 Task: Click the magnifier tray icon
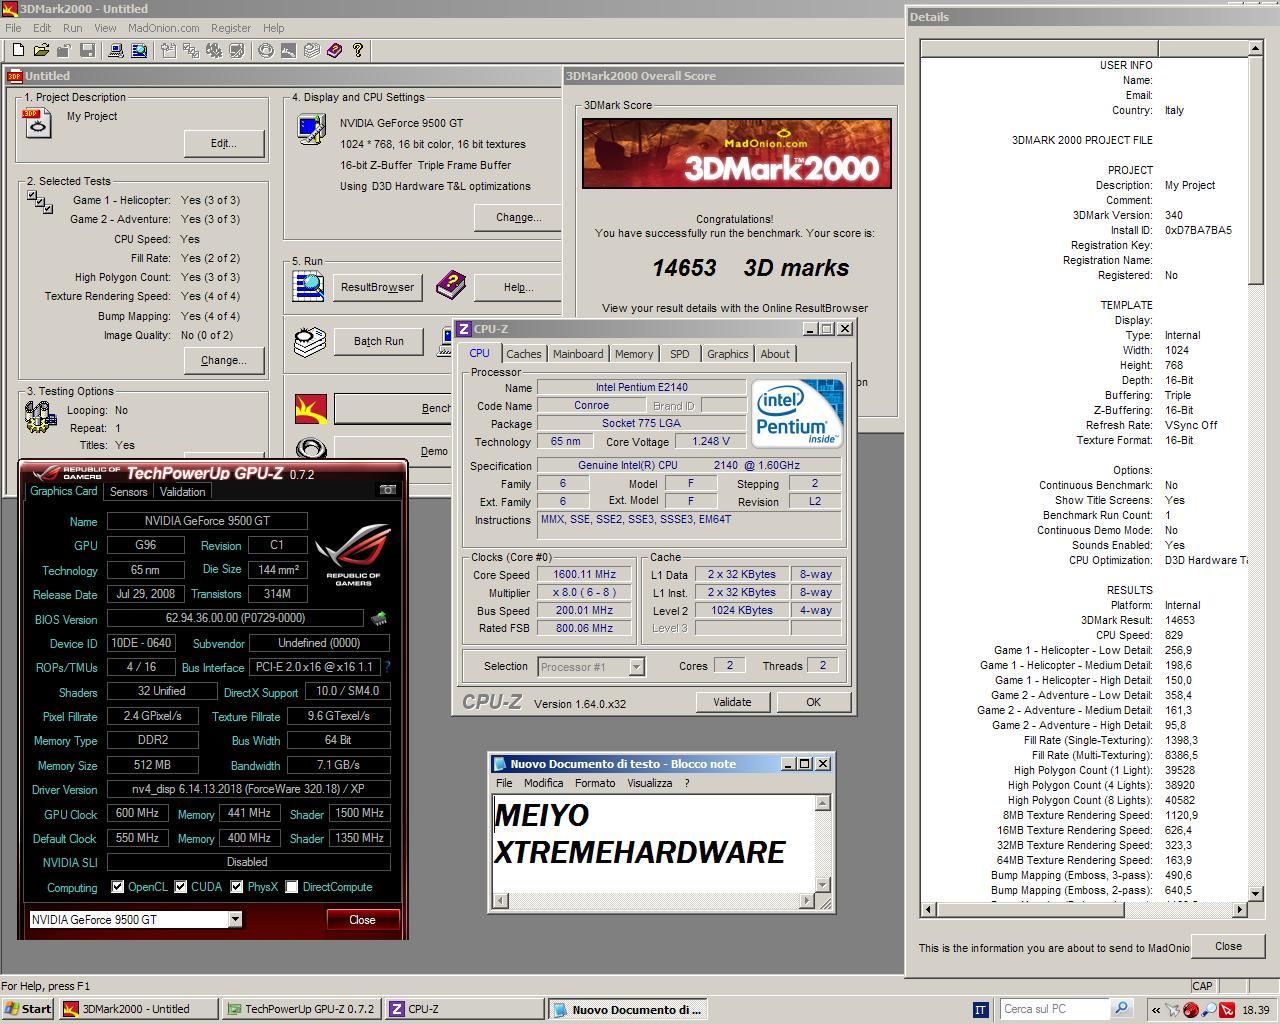point(1209,1009)
